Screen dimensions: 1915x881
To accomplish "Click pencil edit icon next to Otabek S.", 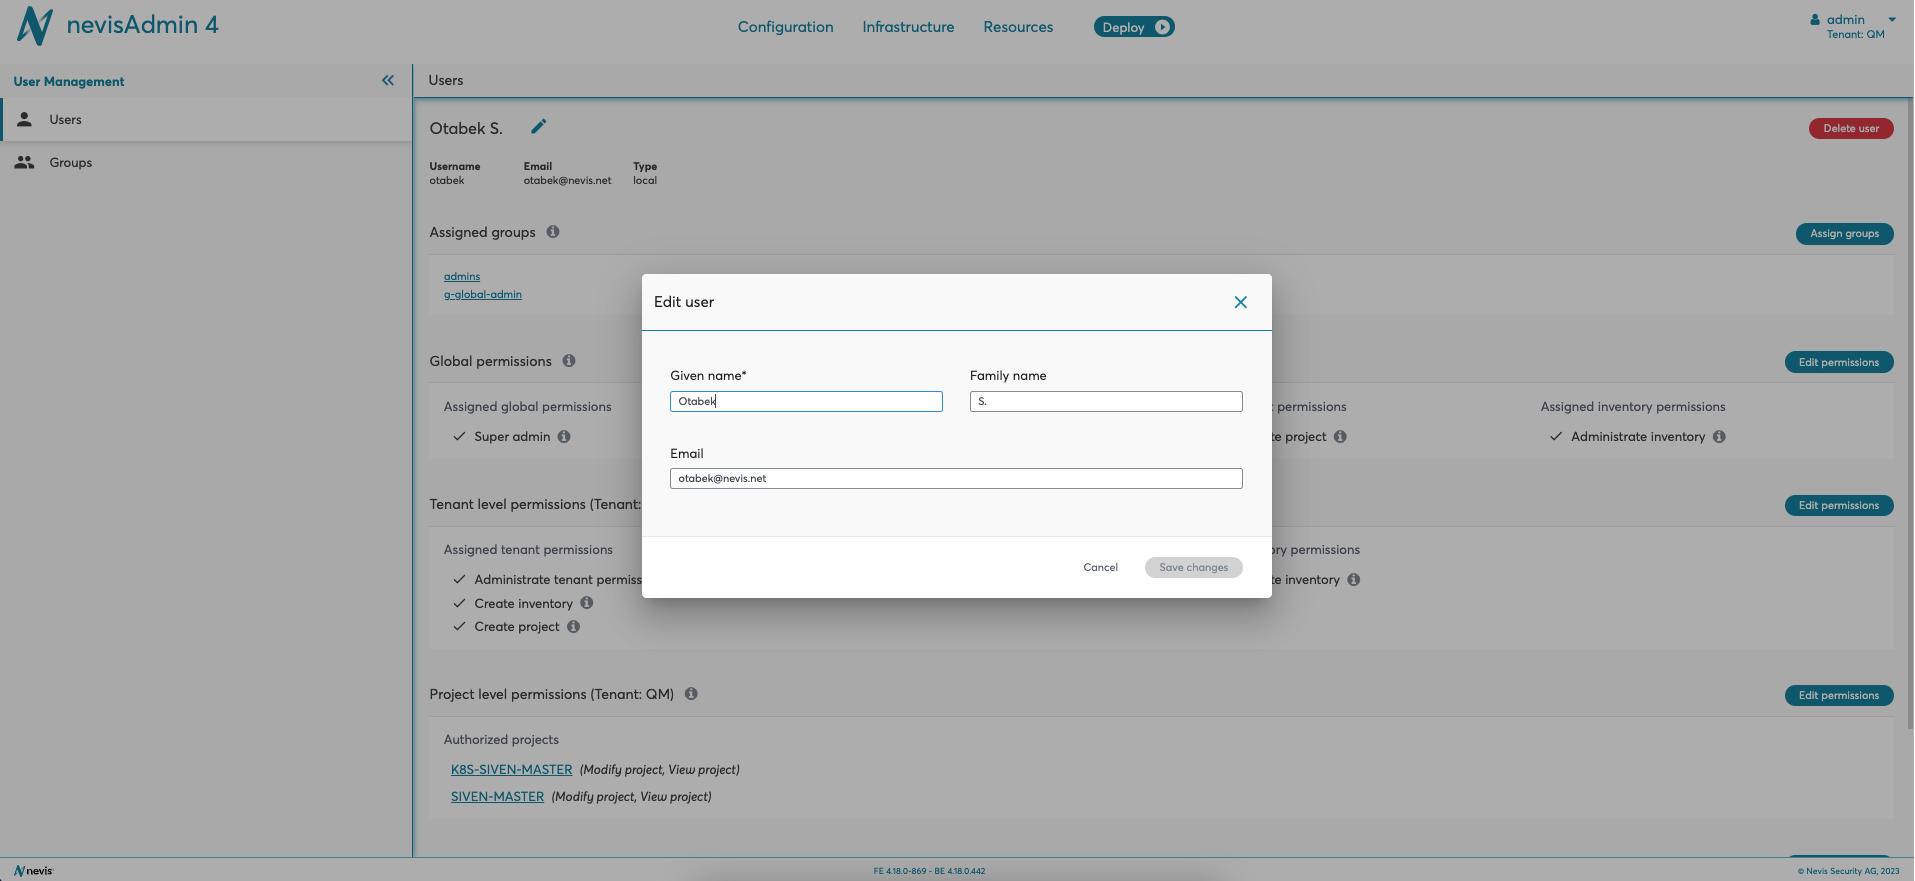I will click(538, 127).
